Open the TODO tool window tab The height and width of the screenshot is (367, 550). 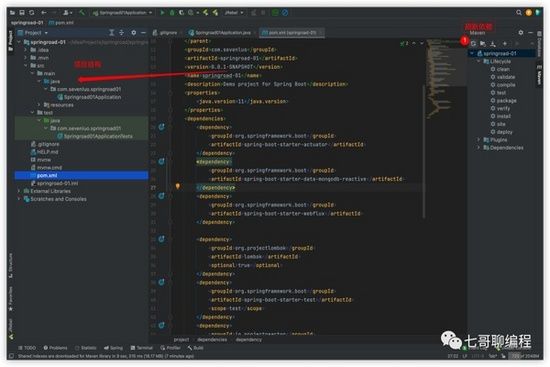pyautogui.click(x=27, y=348)
